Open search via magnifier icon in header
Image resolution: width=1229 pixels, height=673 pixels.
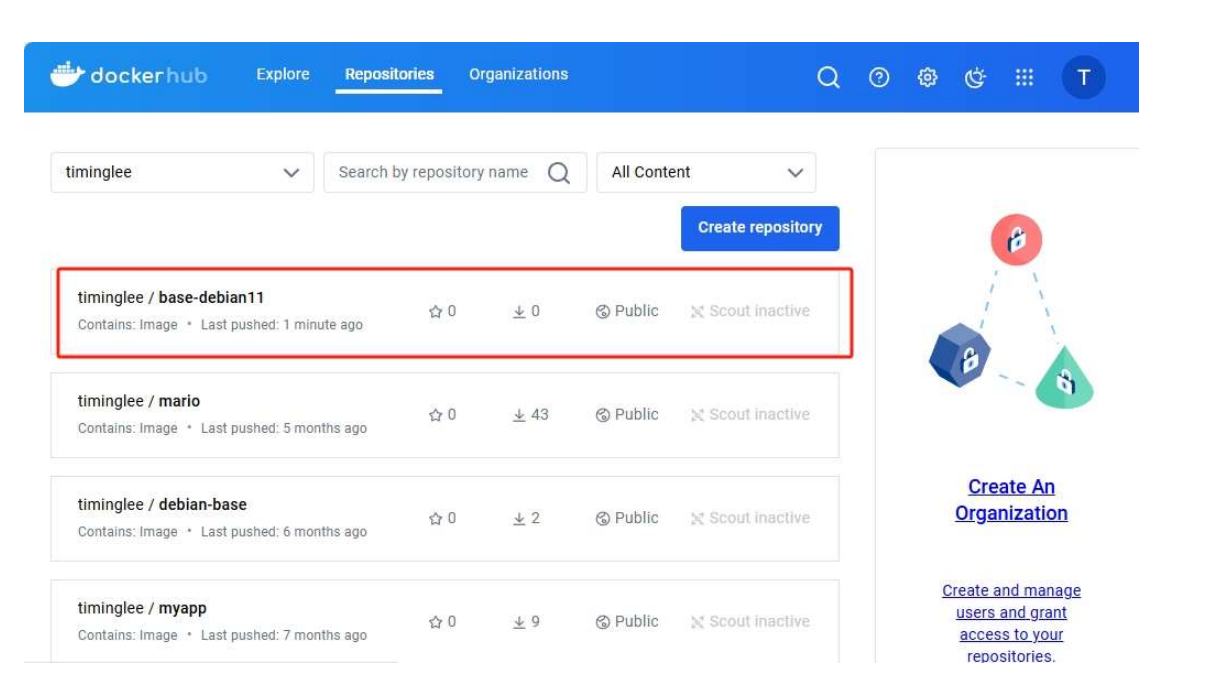point(828,78)
